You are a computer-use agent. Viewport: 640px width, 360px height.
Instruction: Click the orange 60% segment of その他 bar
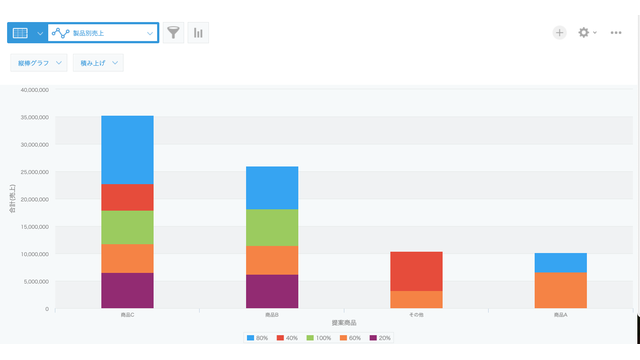[x=416, y=300]
